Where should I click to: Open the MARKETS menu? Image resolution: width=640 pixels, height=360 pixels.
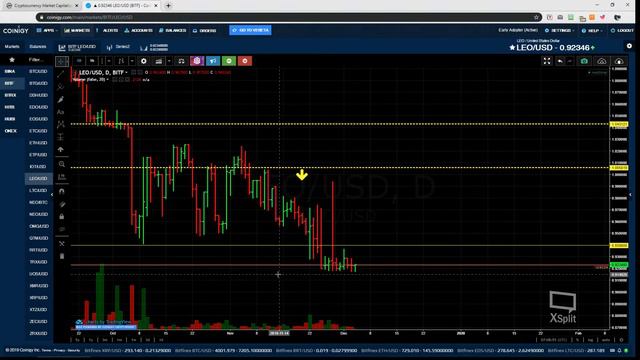coord(77,31)
